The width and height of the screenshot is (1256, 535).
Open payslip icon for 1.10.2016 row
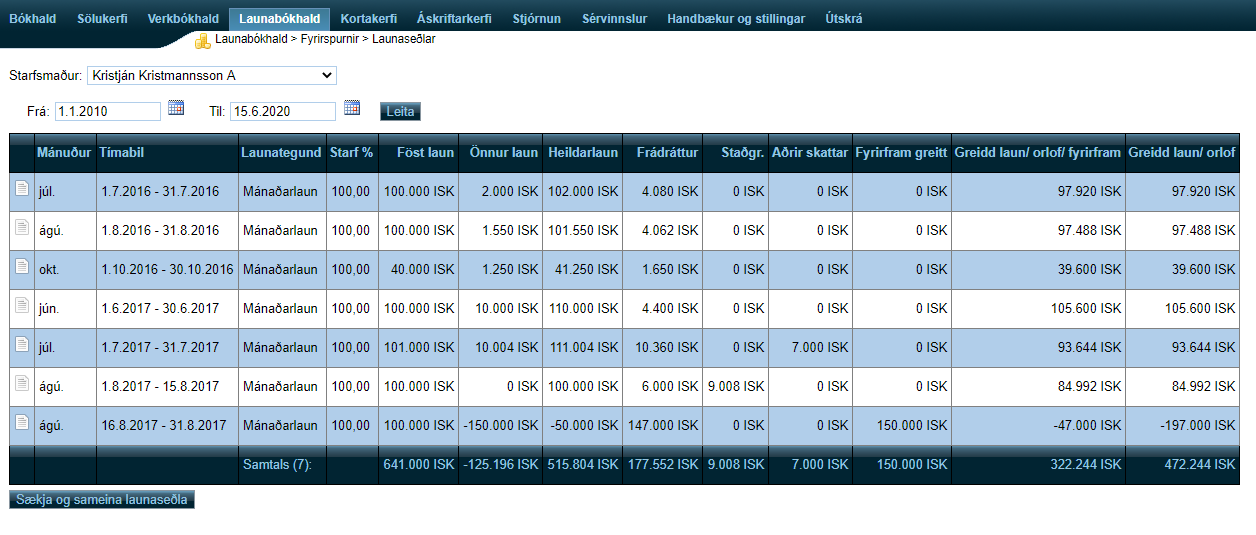(x=21, y=267)
